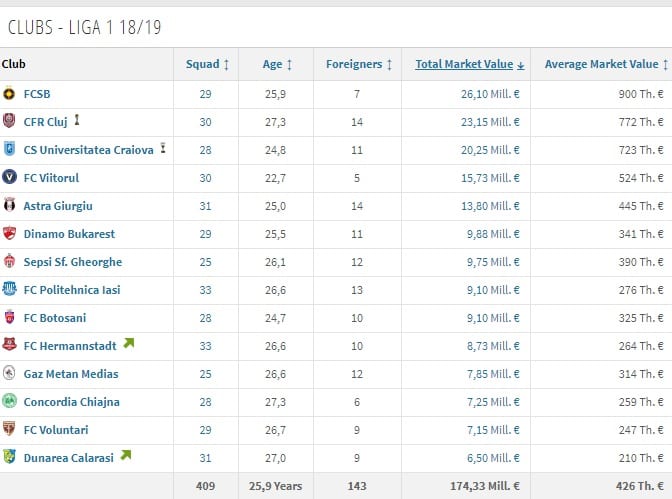Click the Astra Giurgiu club crest
The image size is (672, 499).
tap(9, 206)
